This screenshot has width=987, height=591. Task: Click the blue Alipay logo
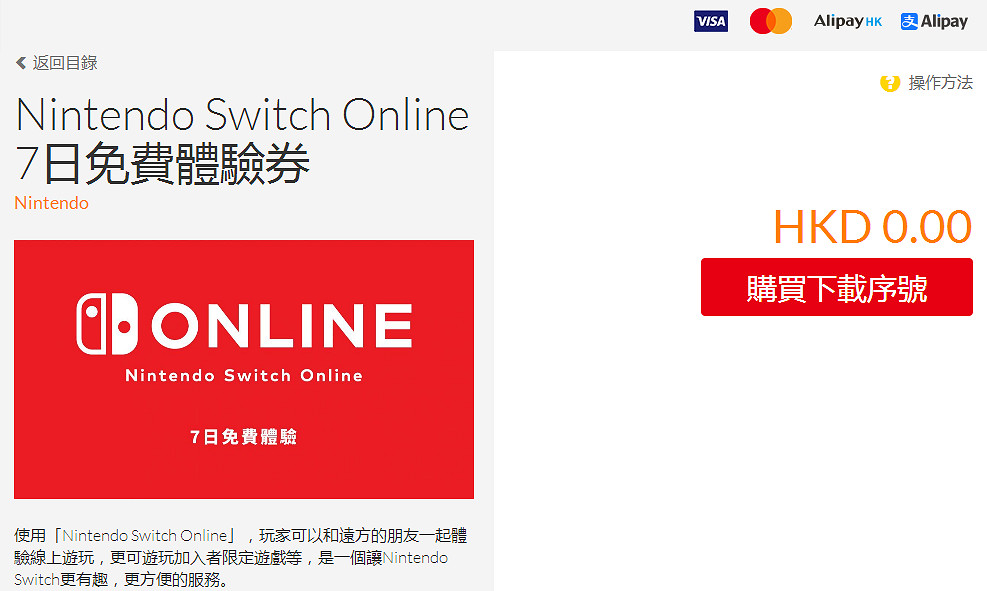tap(934, 21)
